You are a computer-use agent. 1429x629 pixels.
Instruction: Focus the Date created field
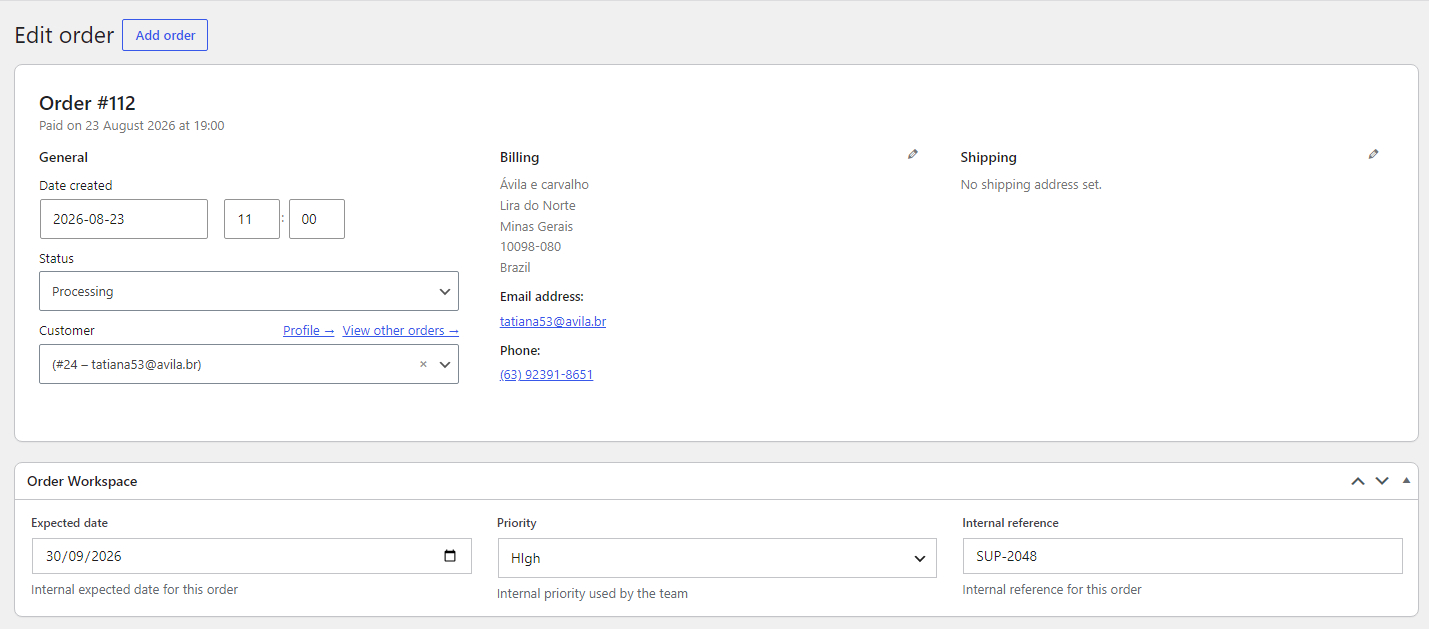[124, 219]
